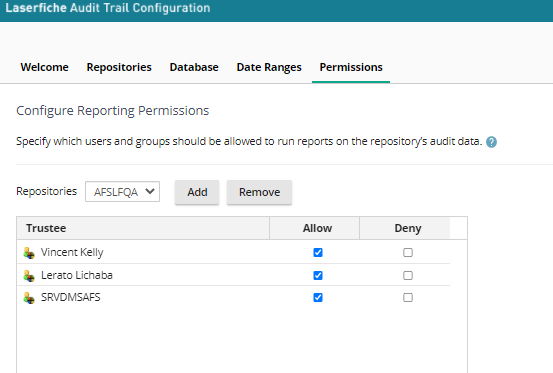Viewport: 553px width, 373px height.
Task: Uncheck Allow for Lerato Lichaba
Action: coord(318,275)
